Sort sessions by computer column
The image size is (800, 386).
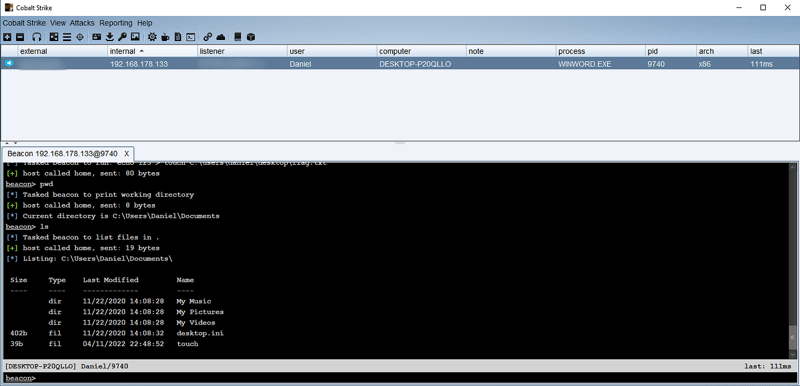[x=421, y=51]
